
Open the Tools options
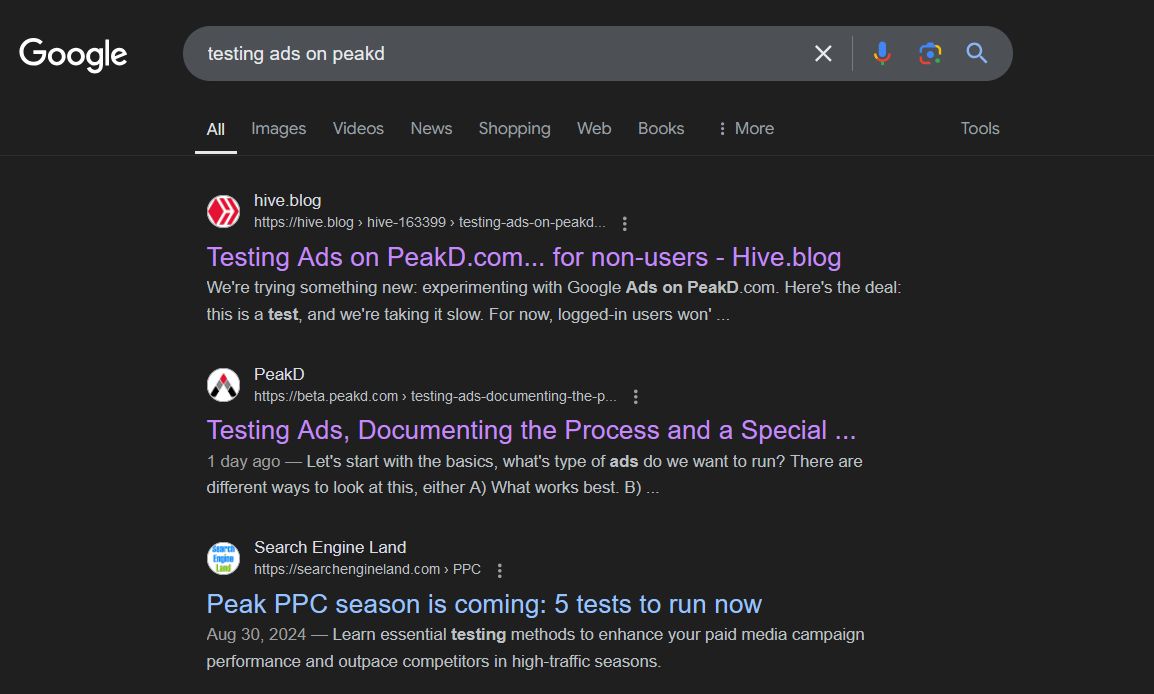pyautogui.click(x=980, y=129)
